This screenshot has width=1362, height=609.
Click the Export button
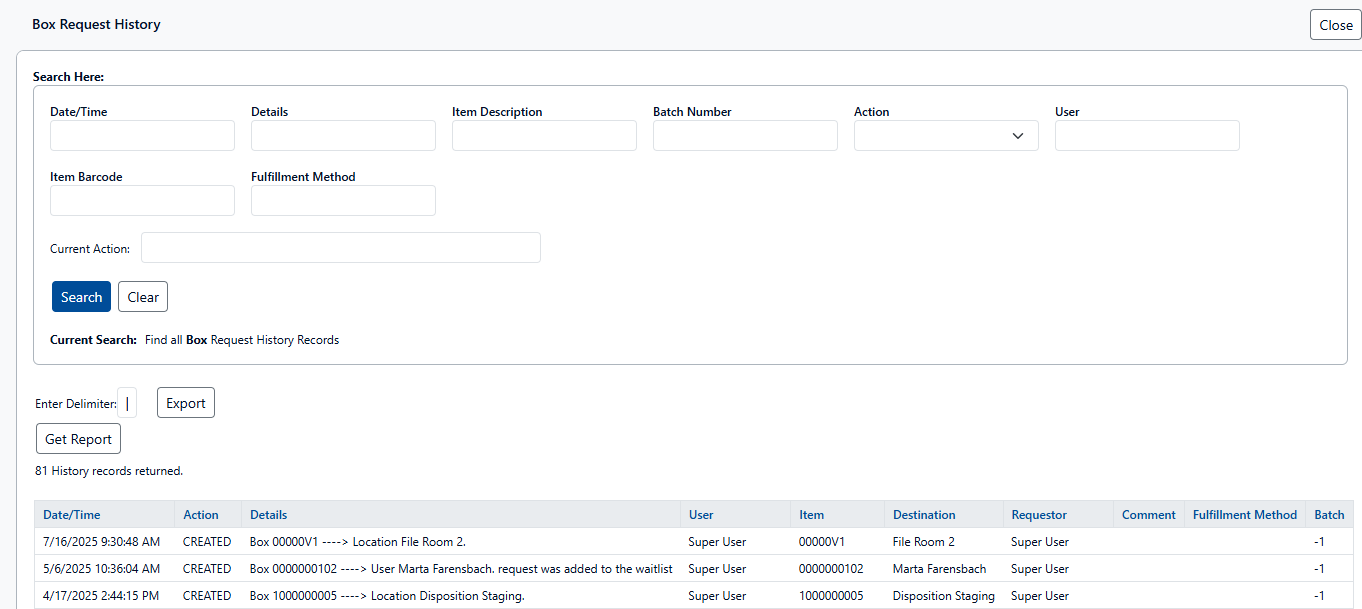click(x=185, y=403)
